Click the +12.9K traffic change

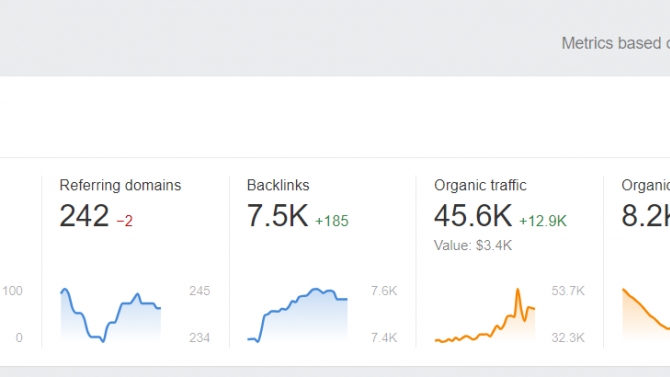click(543, 221)
